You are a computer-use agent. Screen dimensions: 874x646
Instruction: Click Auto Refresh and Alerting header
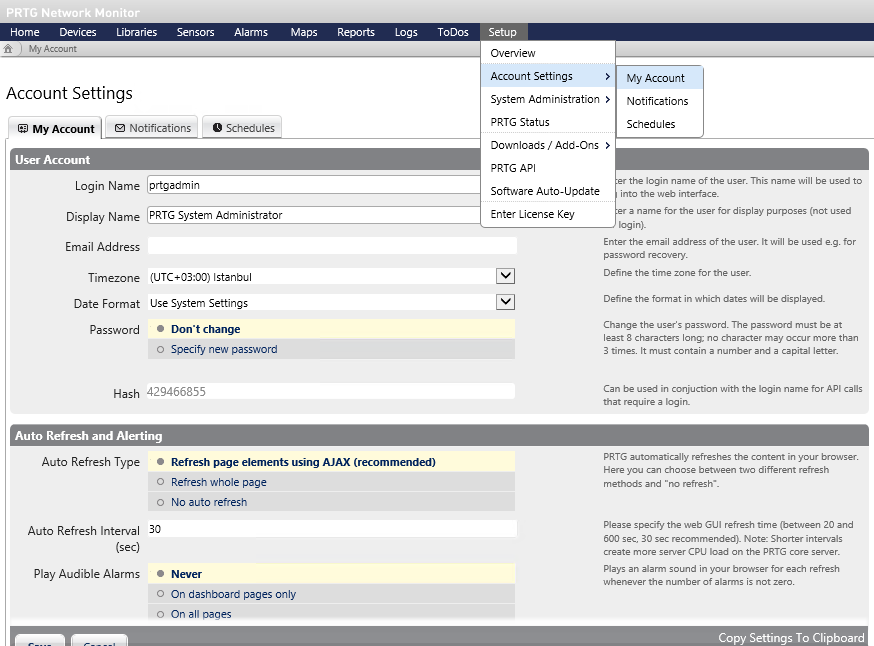click(439, 435)
